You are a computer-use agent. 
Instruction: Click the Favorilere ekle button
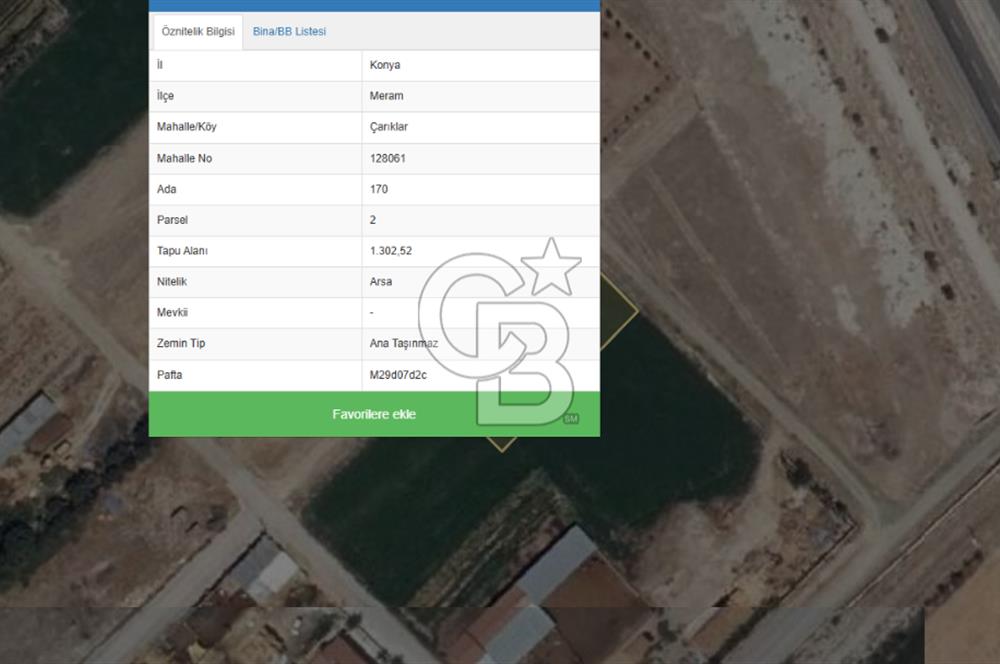tap(374, 414)
